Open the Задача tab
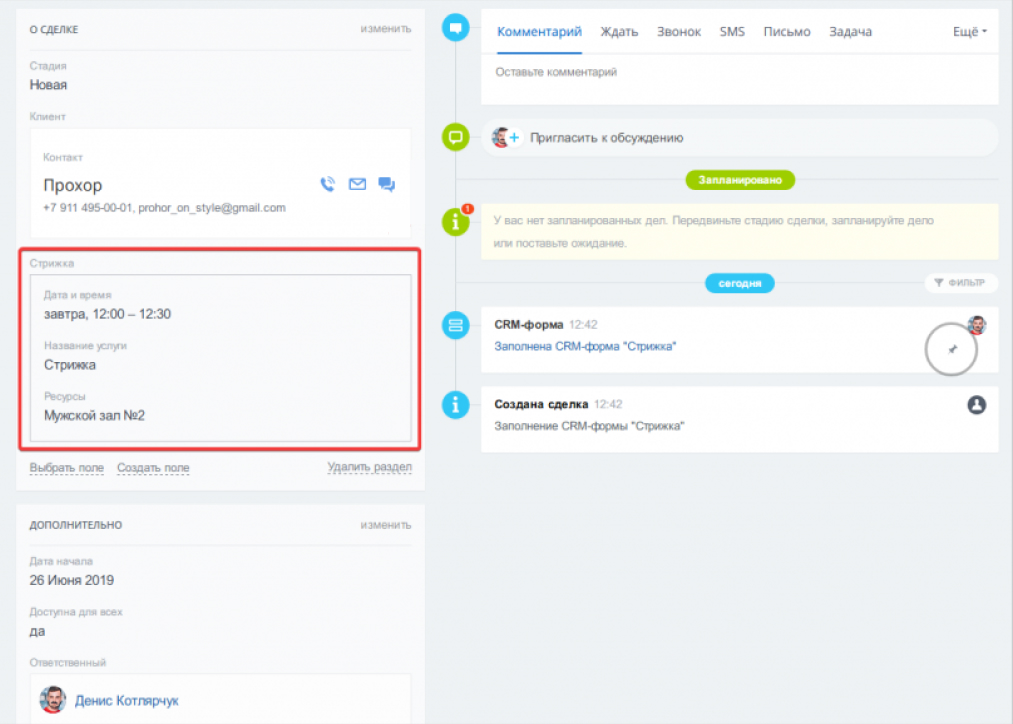Screen dimensions: 1013x724 tap(850, 32)
